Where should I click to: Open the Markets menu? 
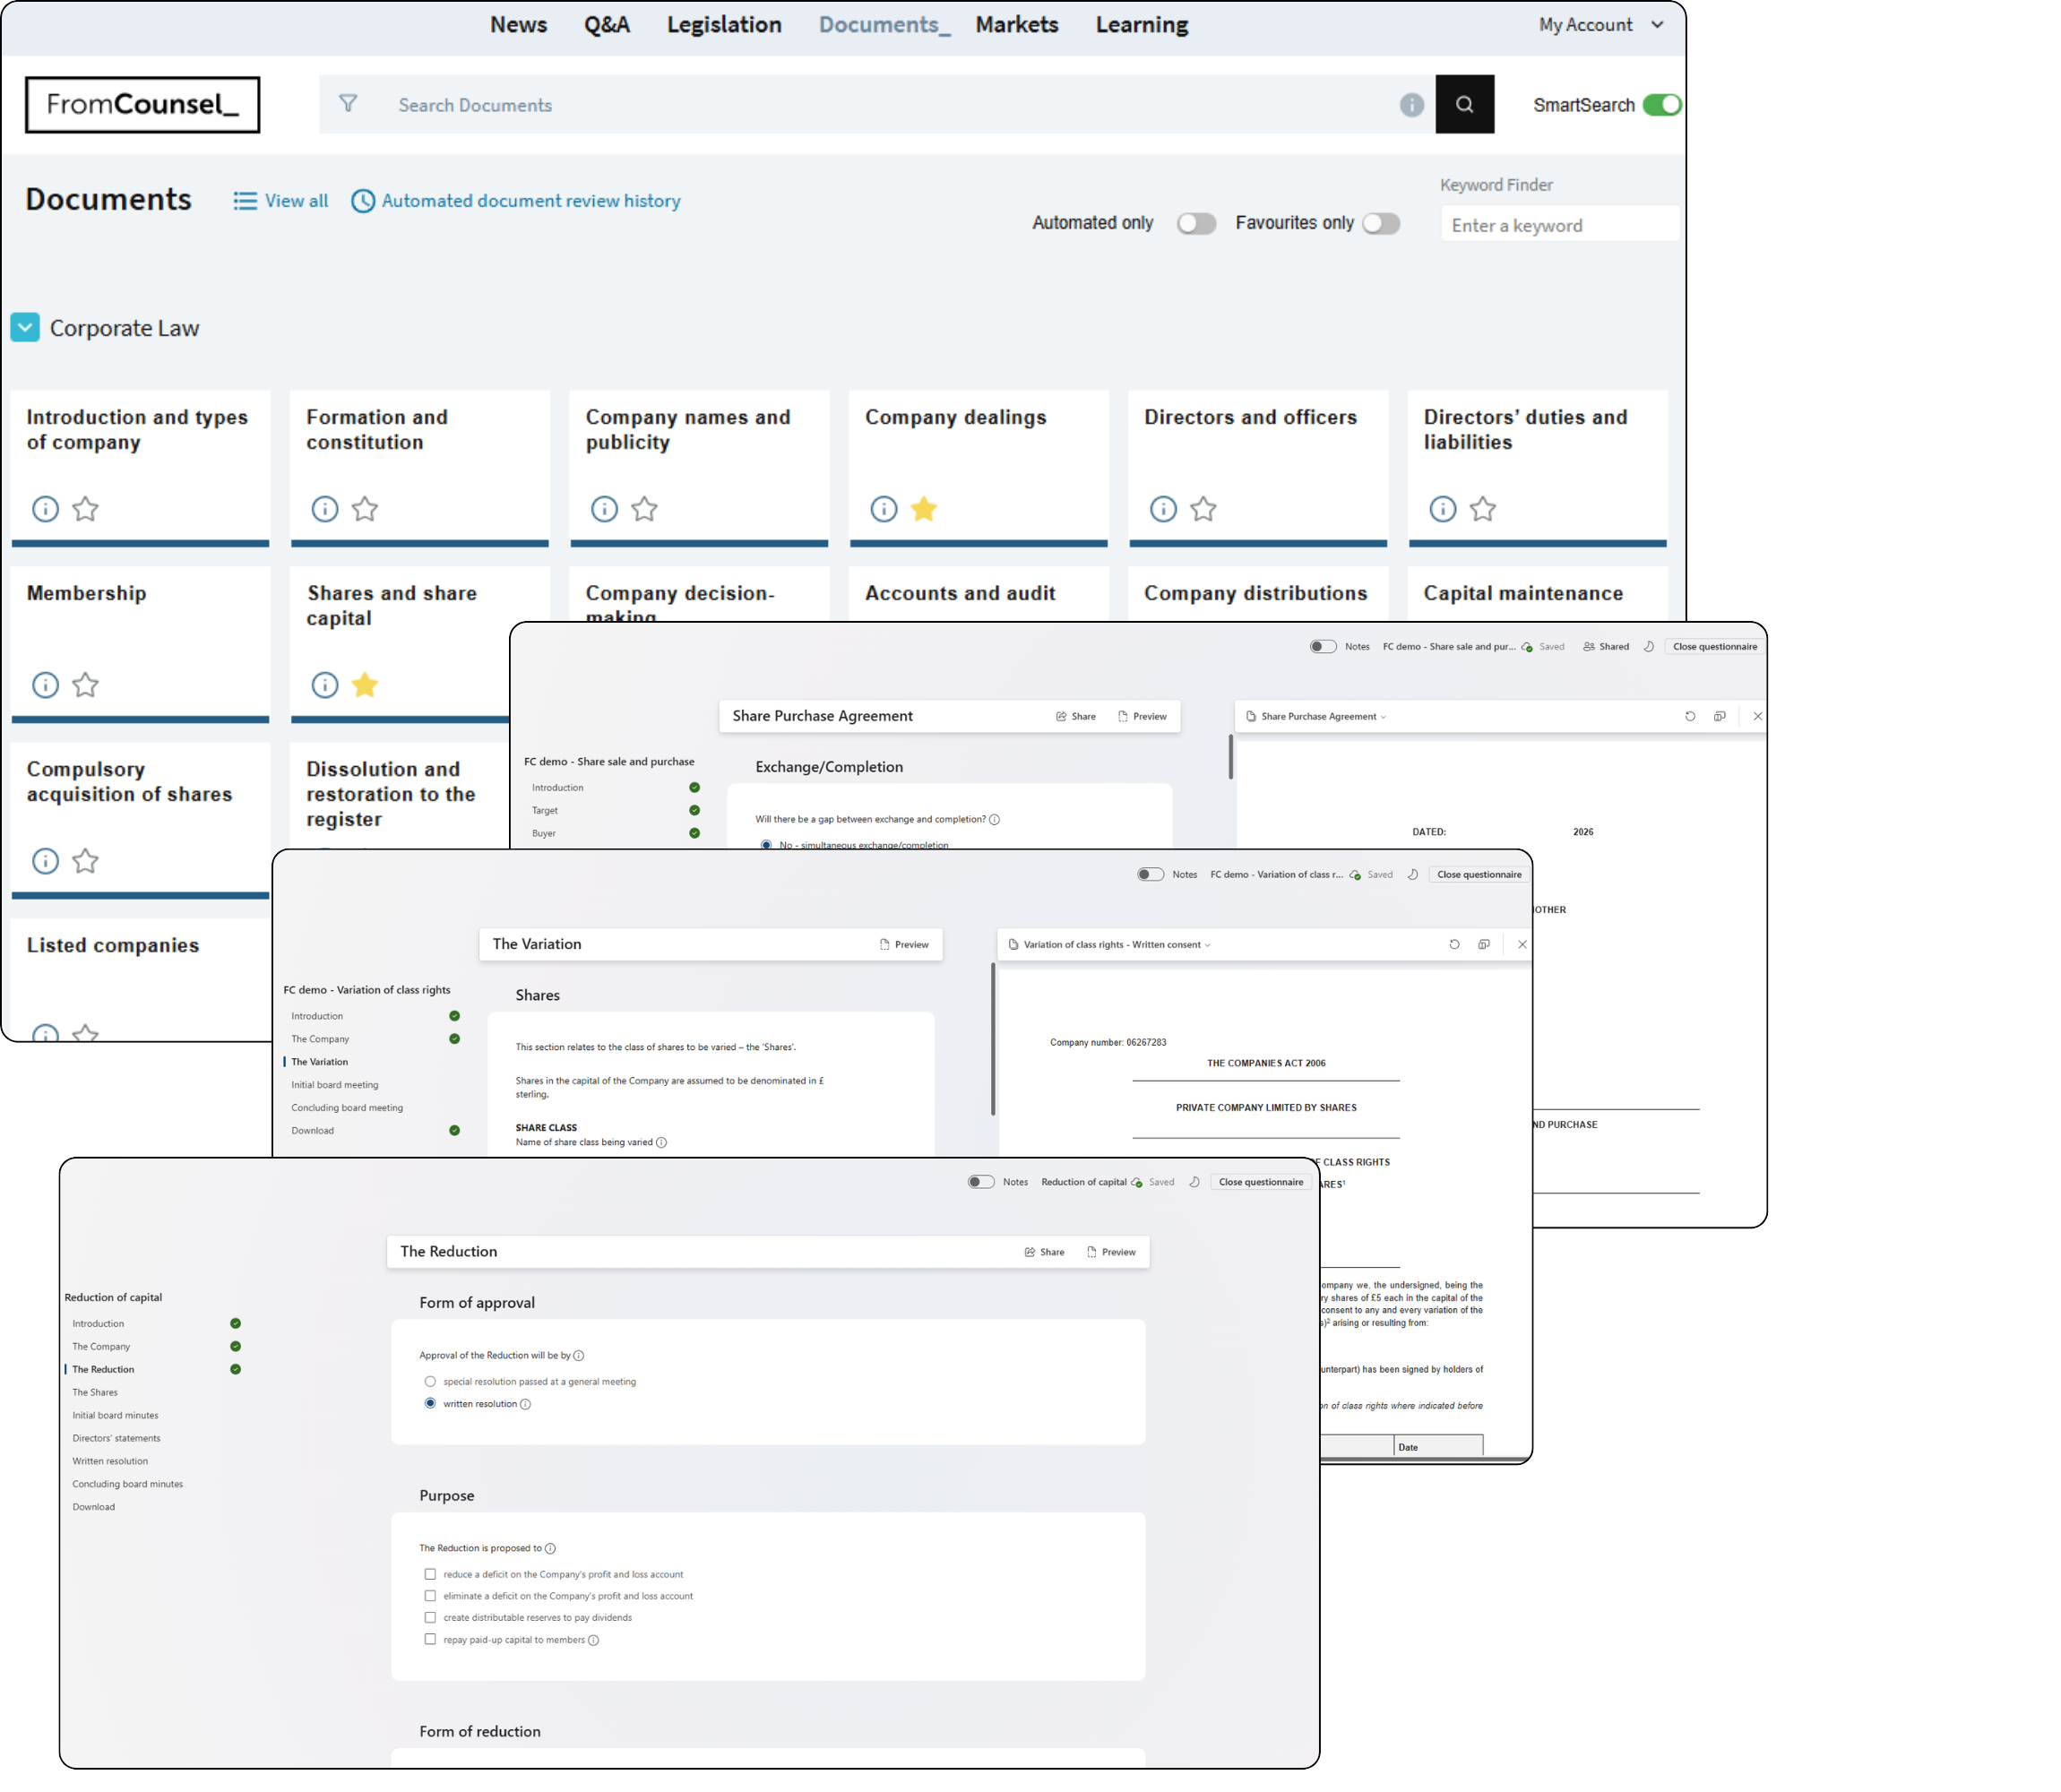[x=1017, y=25]
